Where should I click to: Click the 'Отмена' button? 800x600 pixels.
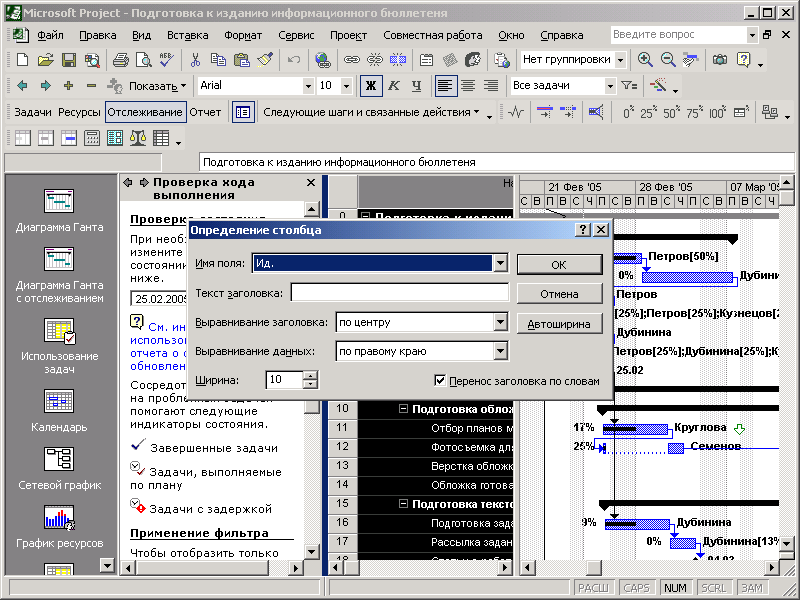(559, 294)
